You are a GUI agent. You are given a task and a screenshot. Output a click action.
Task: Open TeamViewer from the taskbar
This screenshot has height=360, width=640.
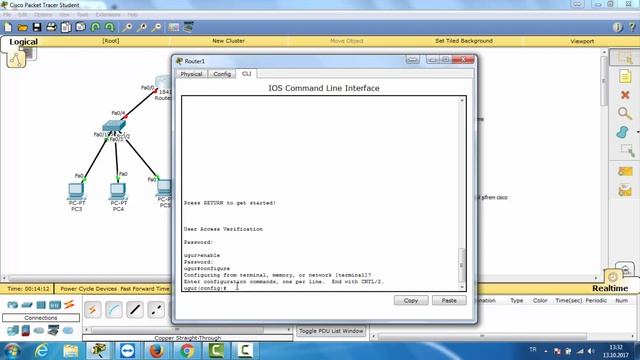127,351
